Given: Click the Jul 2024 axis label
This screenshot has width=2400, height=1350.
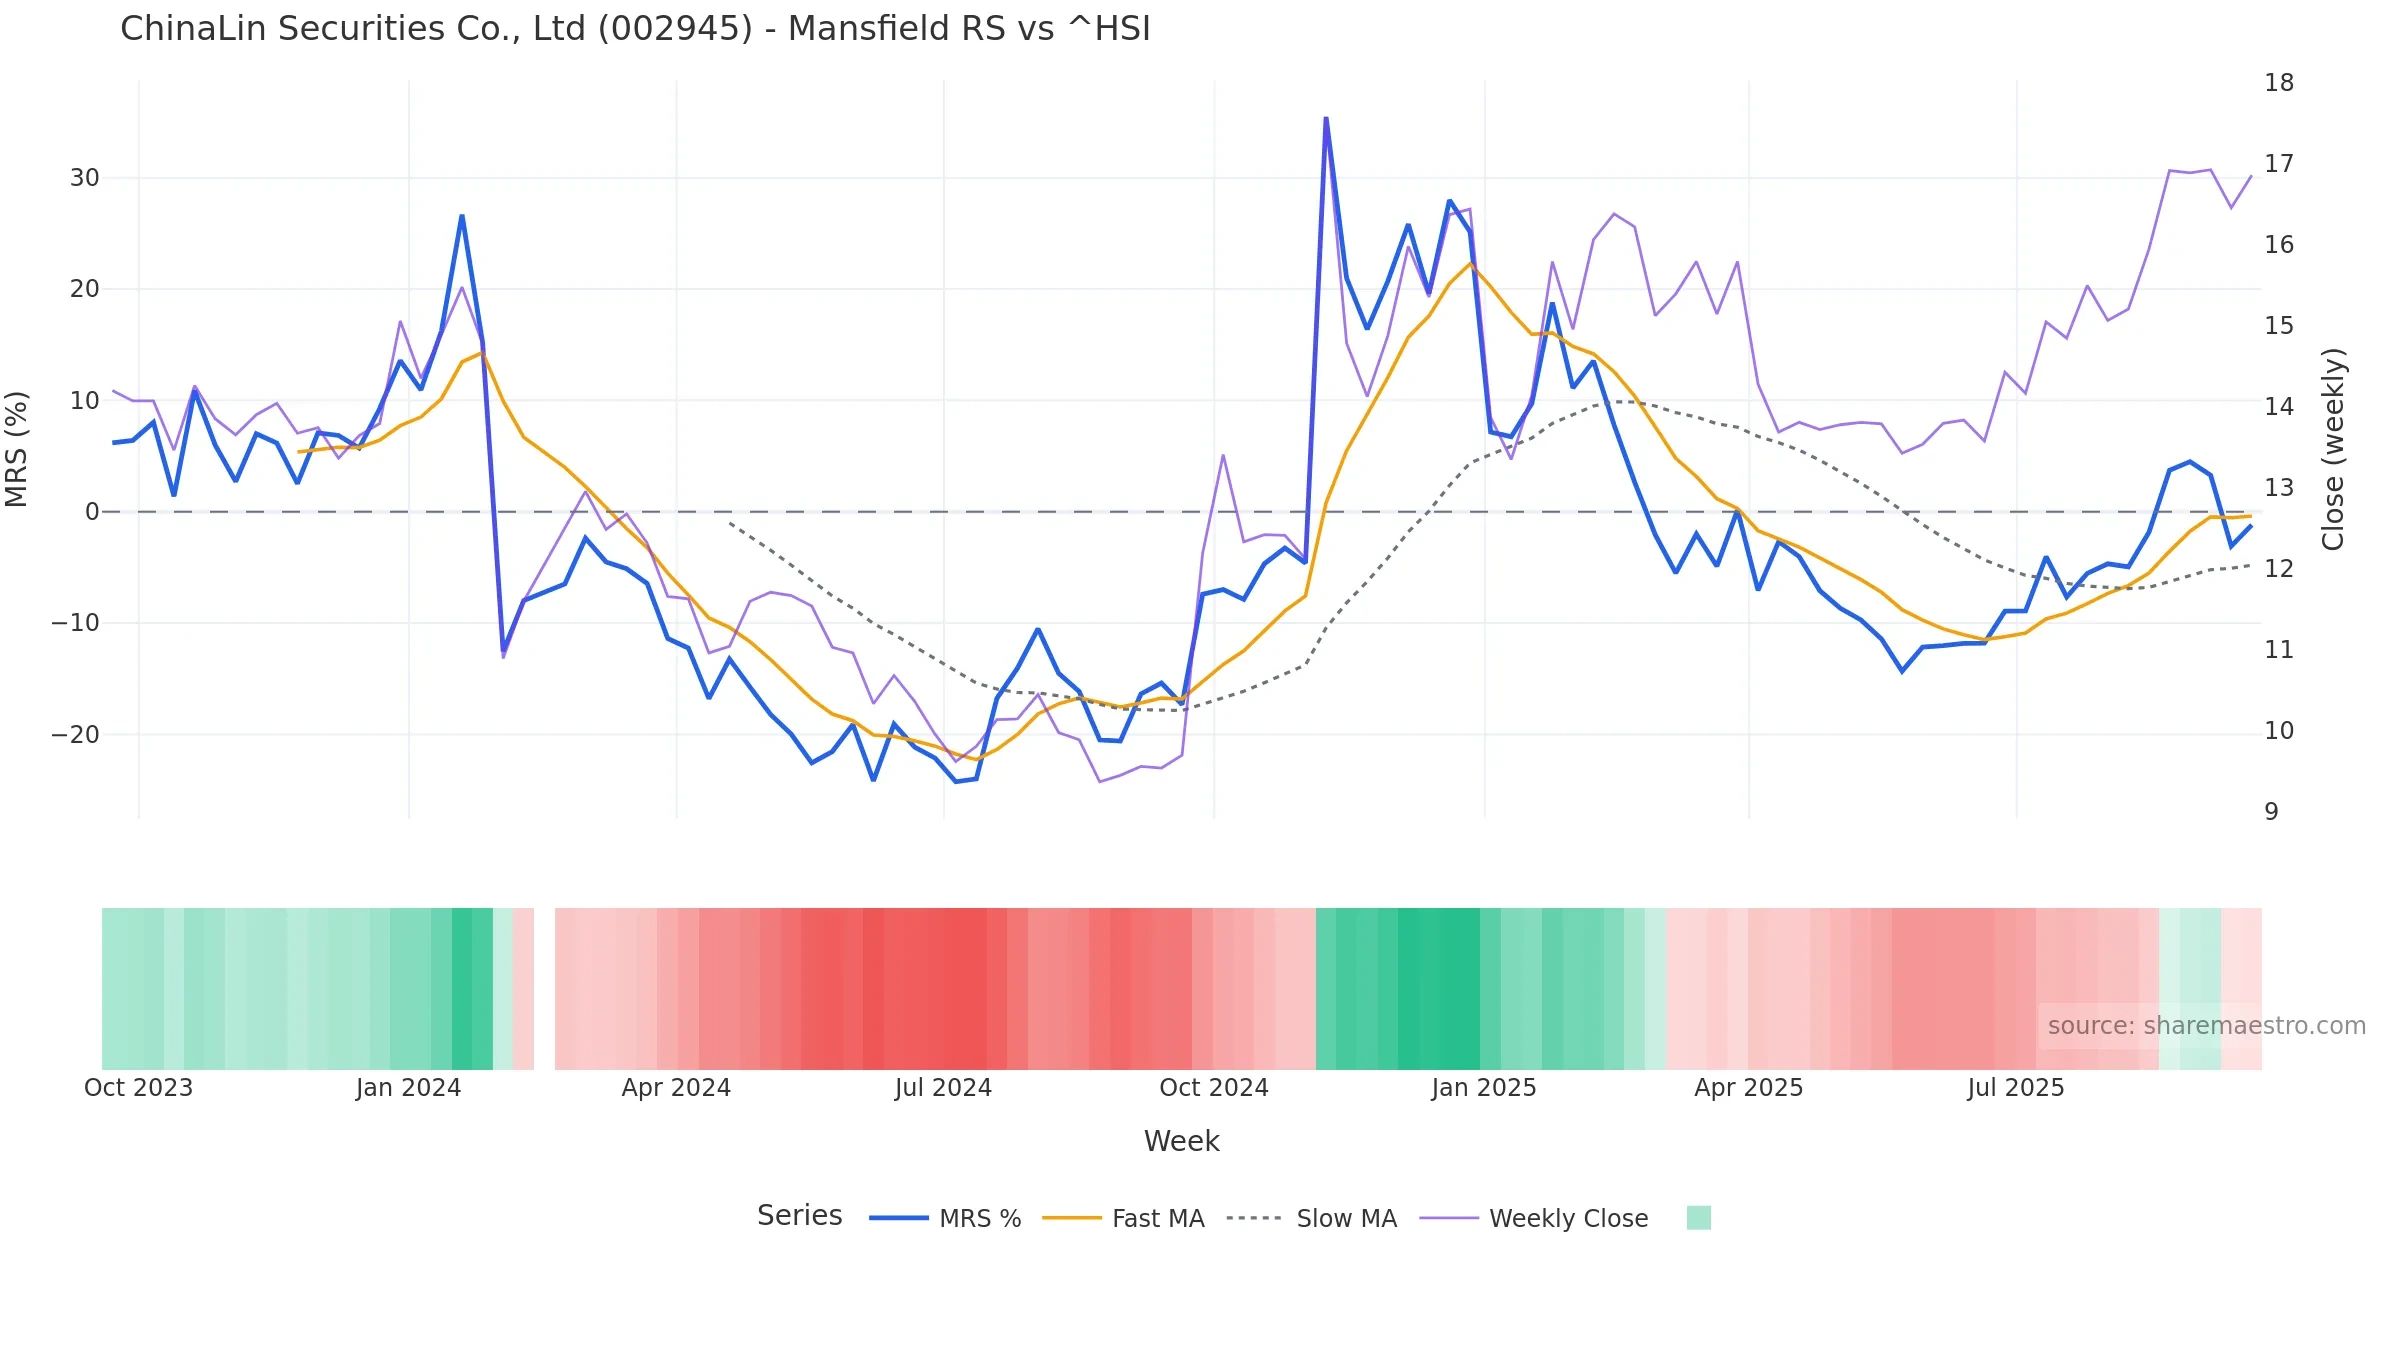Looking at the screenshot, I should [943, 1088].
